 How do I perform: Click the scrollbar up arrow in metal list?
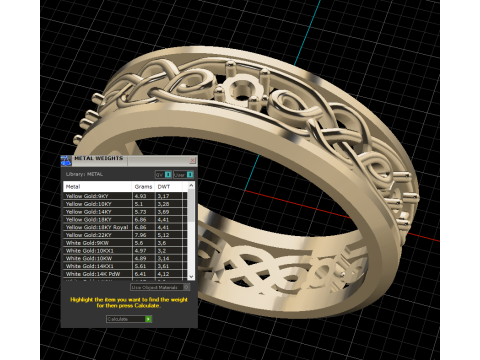pos(191,185)
